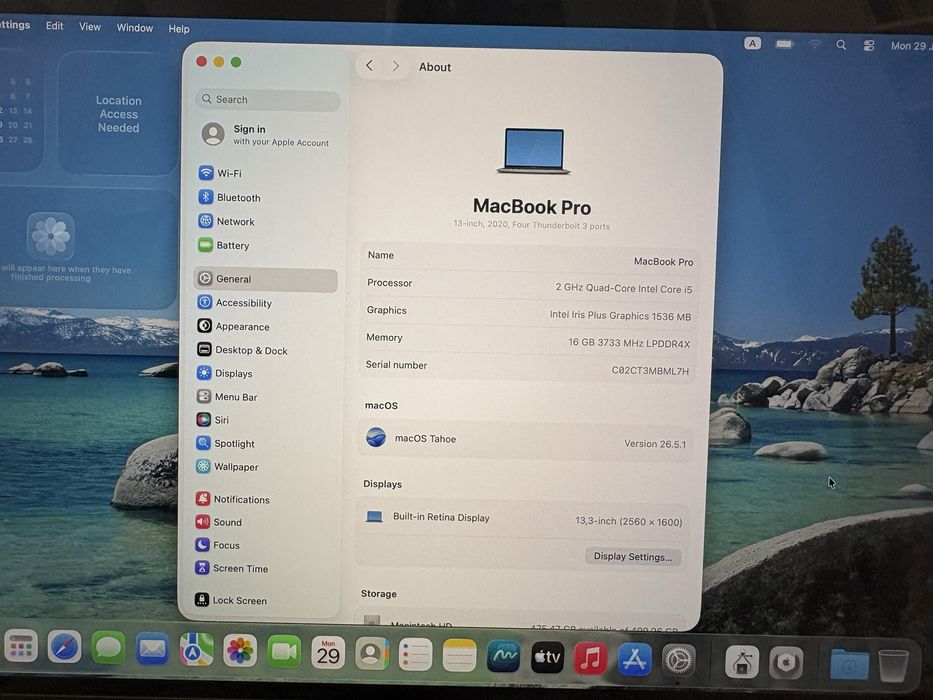Open Maps from the Dock

196,649
